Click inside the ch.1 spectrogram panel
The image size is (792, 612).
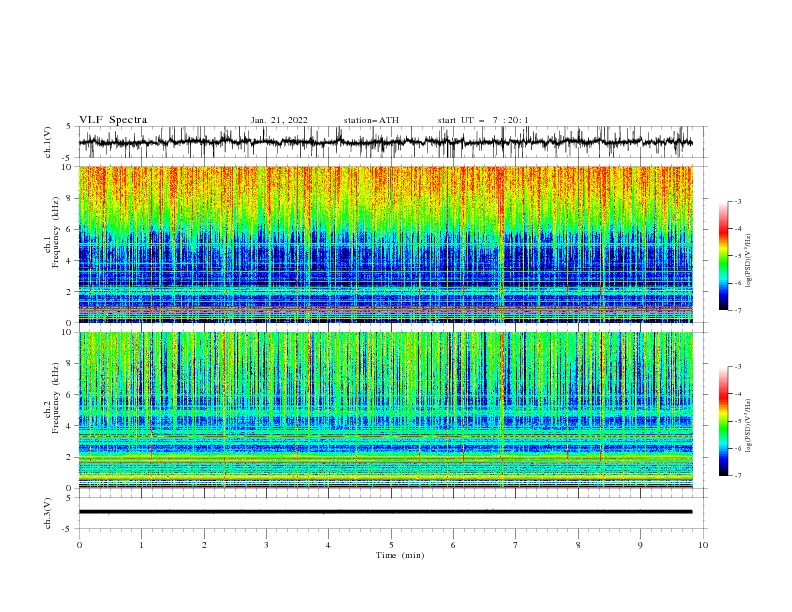coord(385,244)
